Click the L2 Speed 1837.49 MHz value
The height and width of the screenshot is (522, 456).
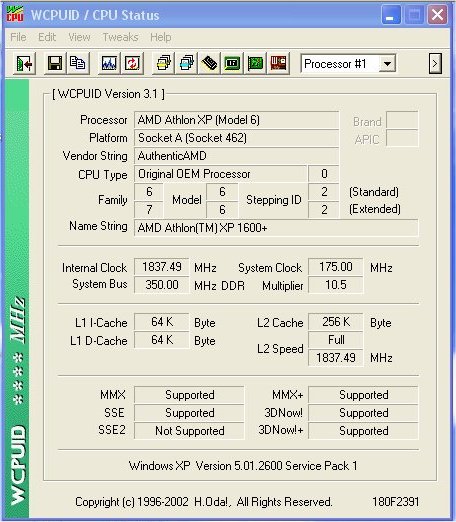tap(336, 358)
